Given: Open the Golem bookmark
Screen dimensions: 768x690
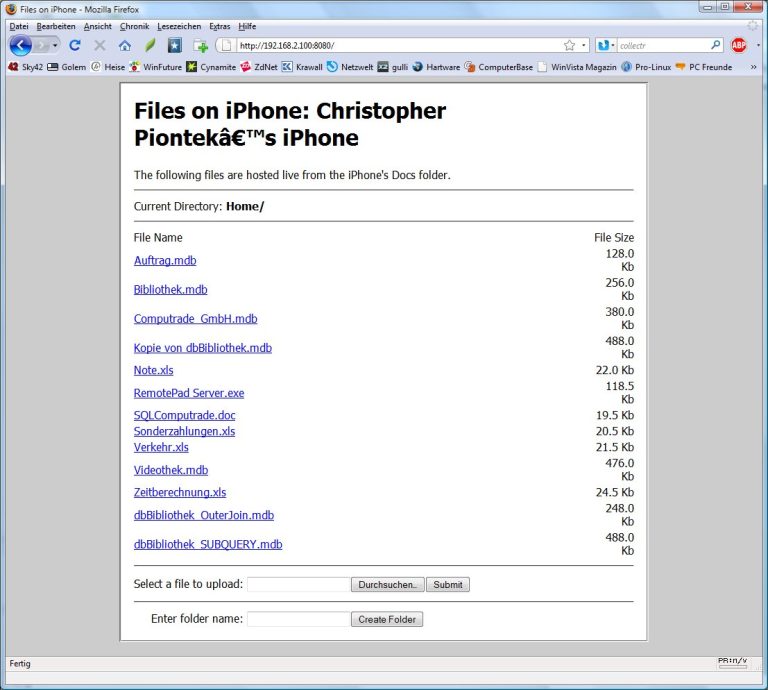Looking at the screenshot, I should click(x=67, y=67).
